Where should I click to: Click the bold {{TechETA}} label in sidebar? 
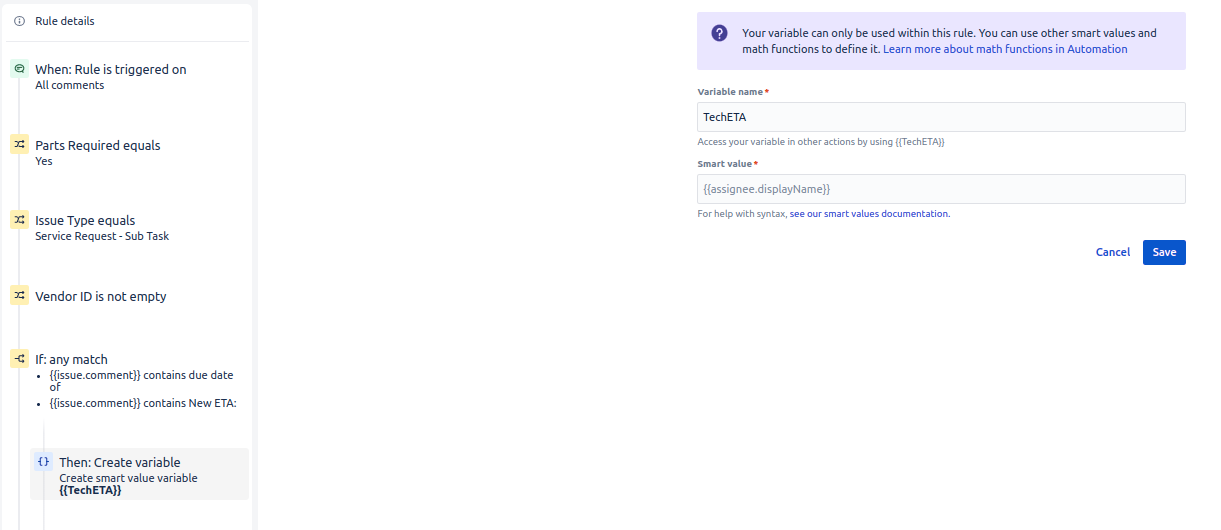90,490
